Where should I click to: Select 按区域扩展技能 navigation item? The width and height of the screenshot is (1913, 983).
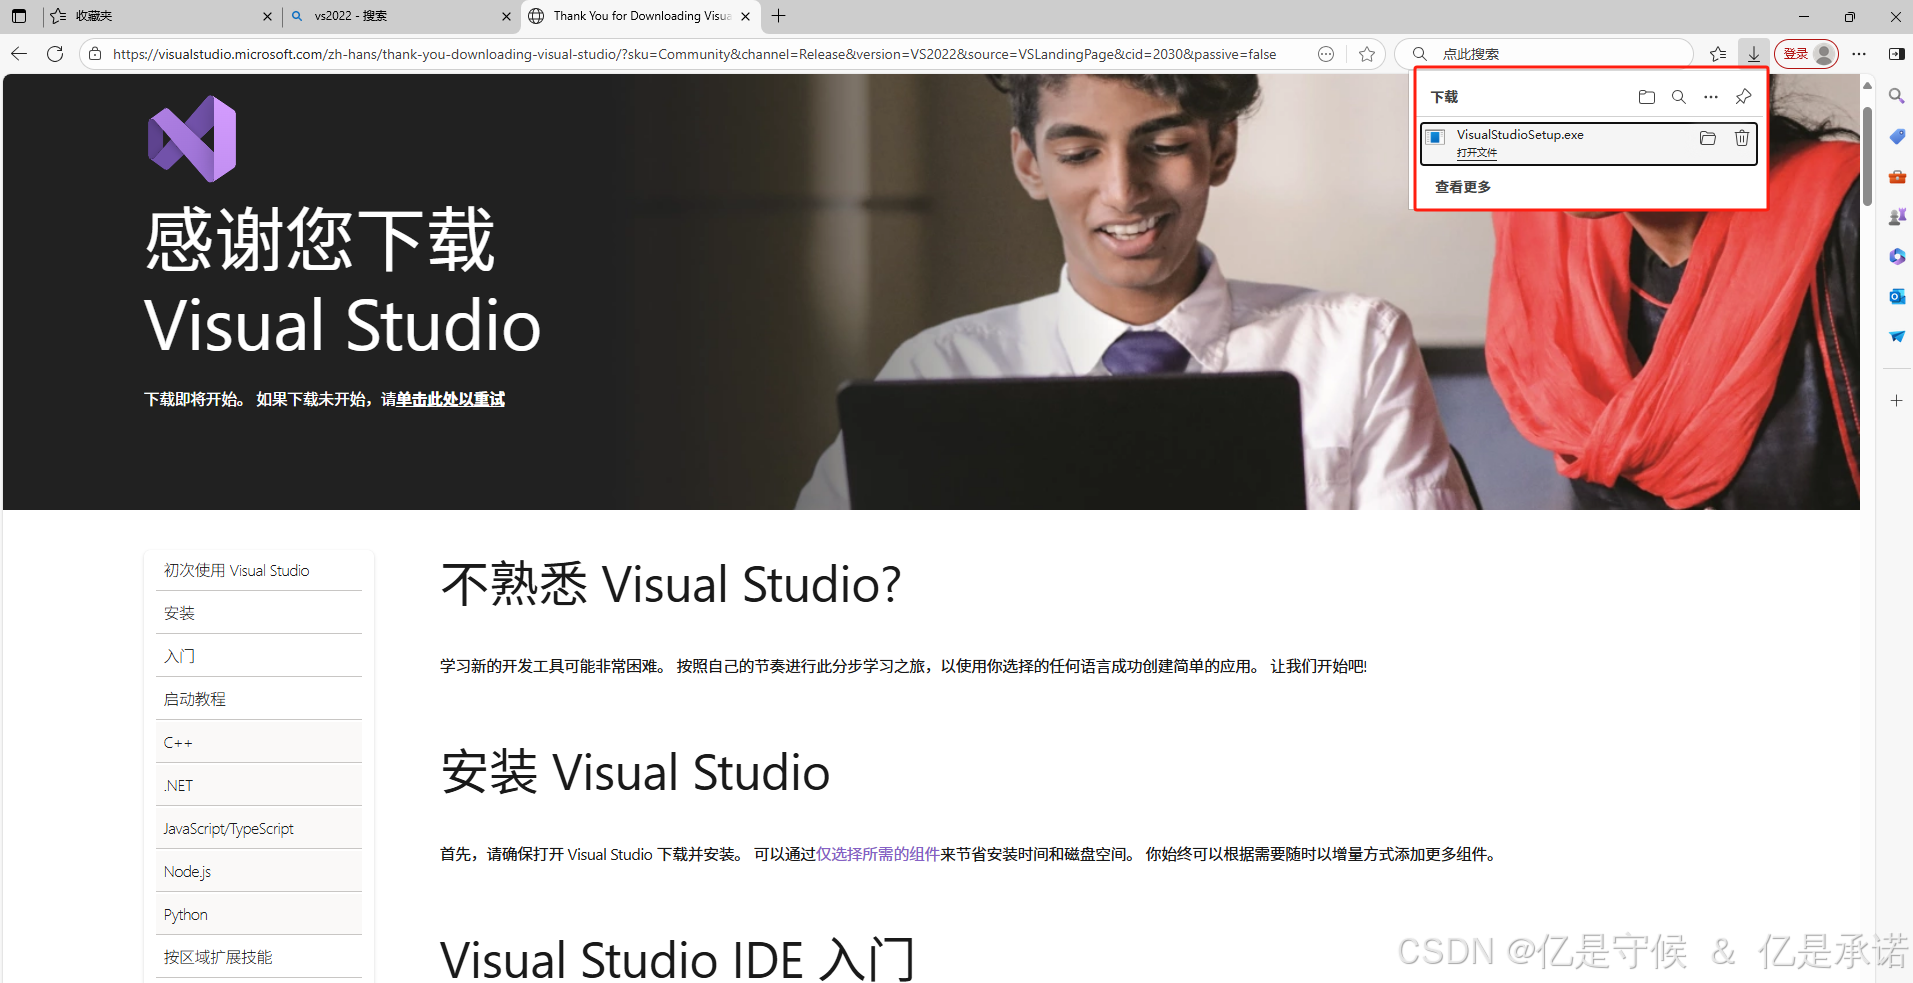tap(259, 957)
